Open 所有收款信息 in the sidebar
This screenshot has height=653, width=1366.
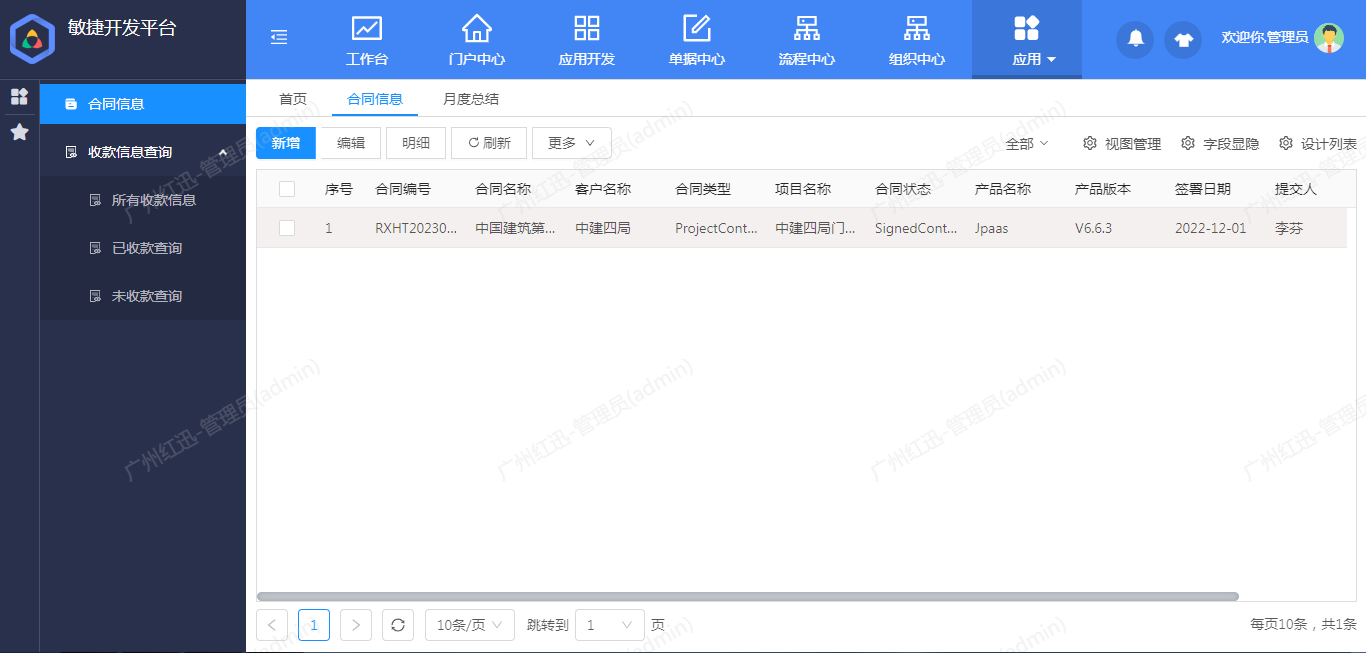[143, 200]
